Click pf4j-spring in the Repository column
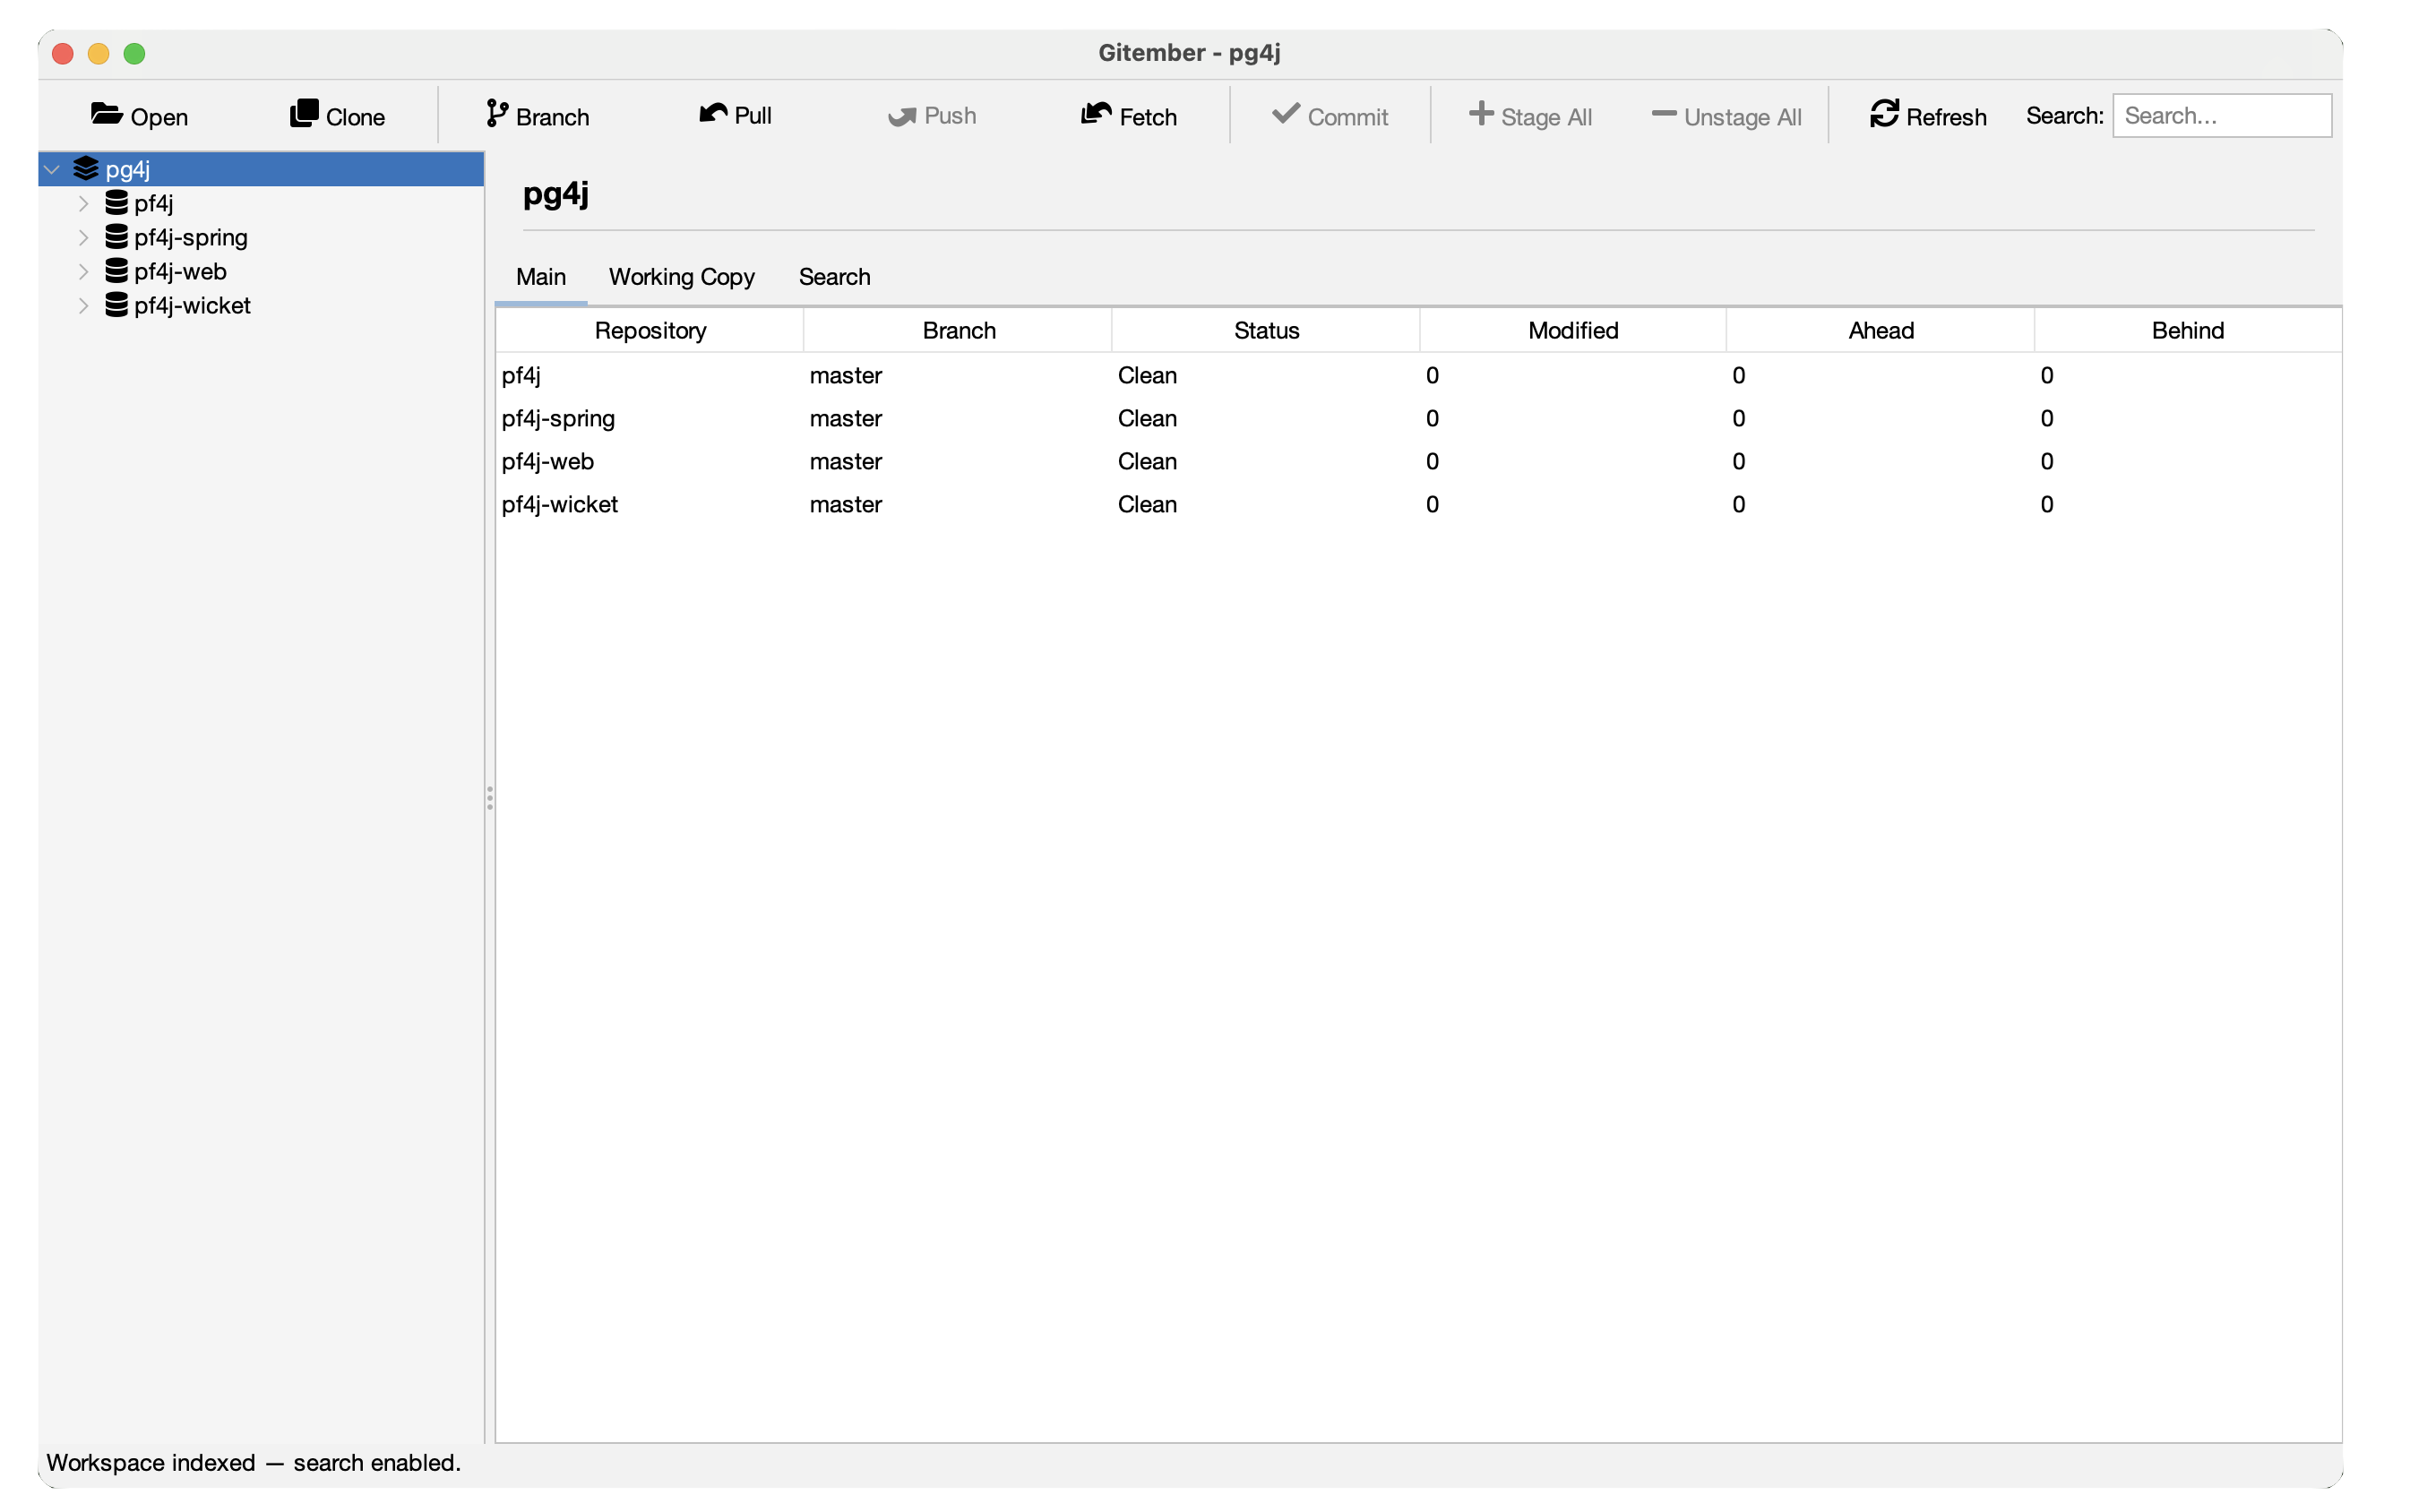The width and height of the screenshot is (2410, 1512). (x=650, y=418)
